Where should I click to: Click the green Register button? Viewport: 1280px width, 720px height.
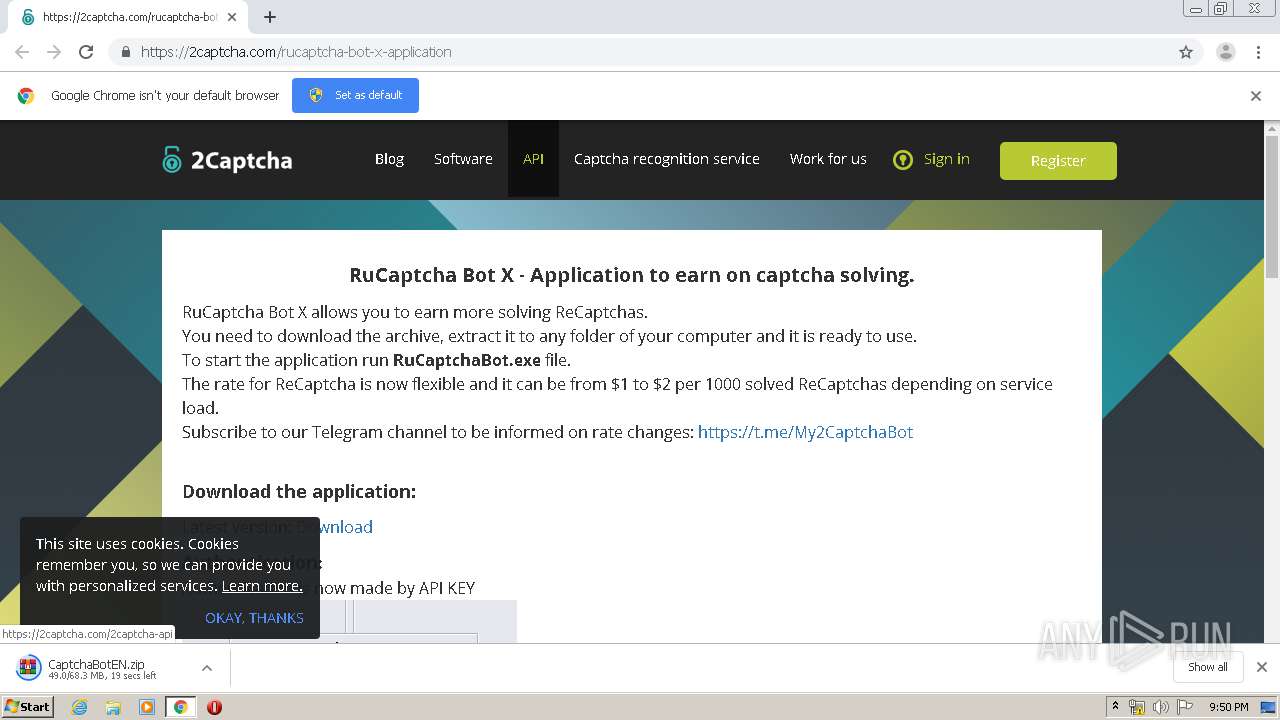pos(1058,160)
